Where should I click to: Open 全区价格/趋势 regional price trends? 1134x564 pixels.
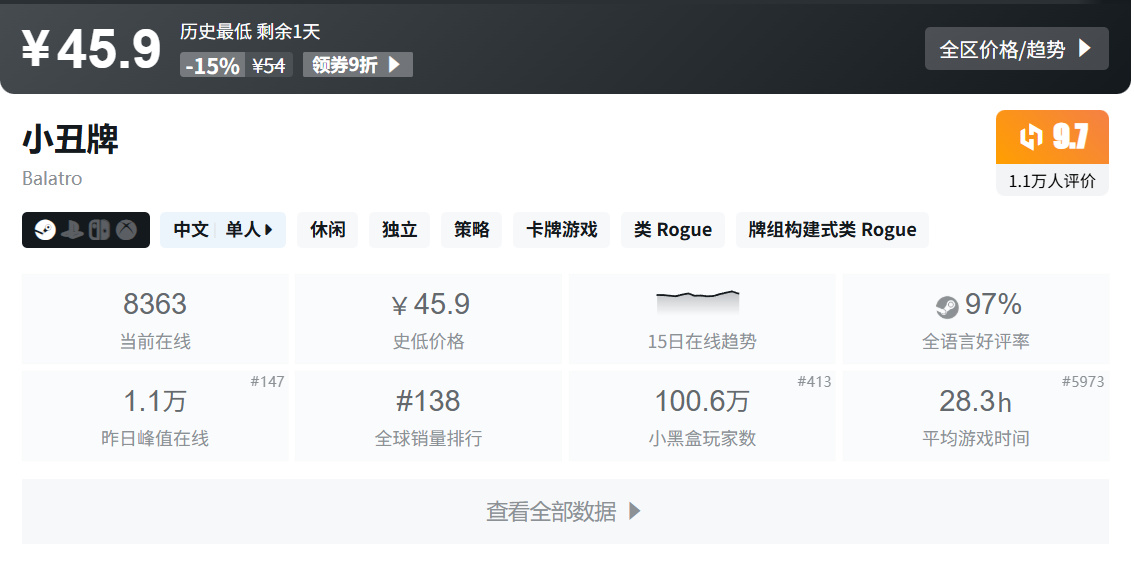coord(1016,48)
